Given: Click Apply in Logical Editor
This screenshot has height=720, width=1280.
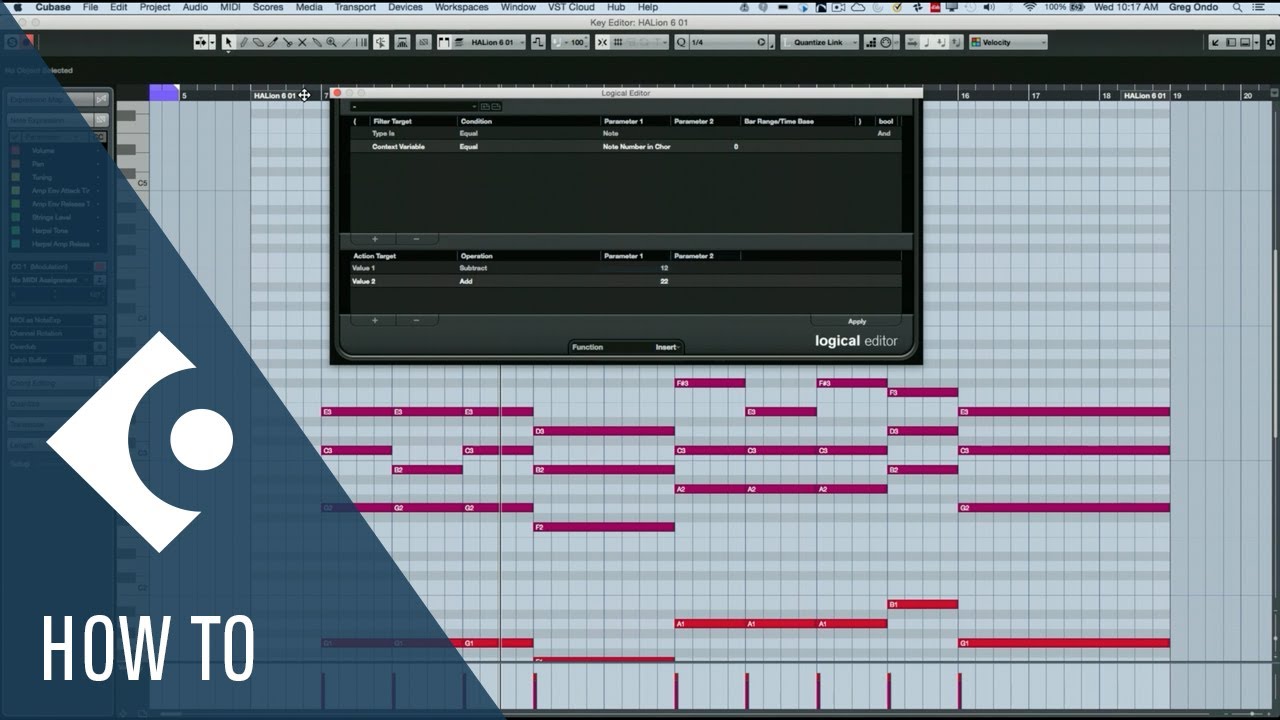Looking at the screenshot, I should coord(857,321).
